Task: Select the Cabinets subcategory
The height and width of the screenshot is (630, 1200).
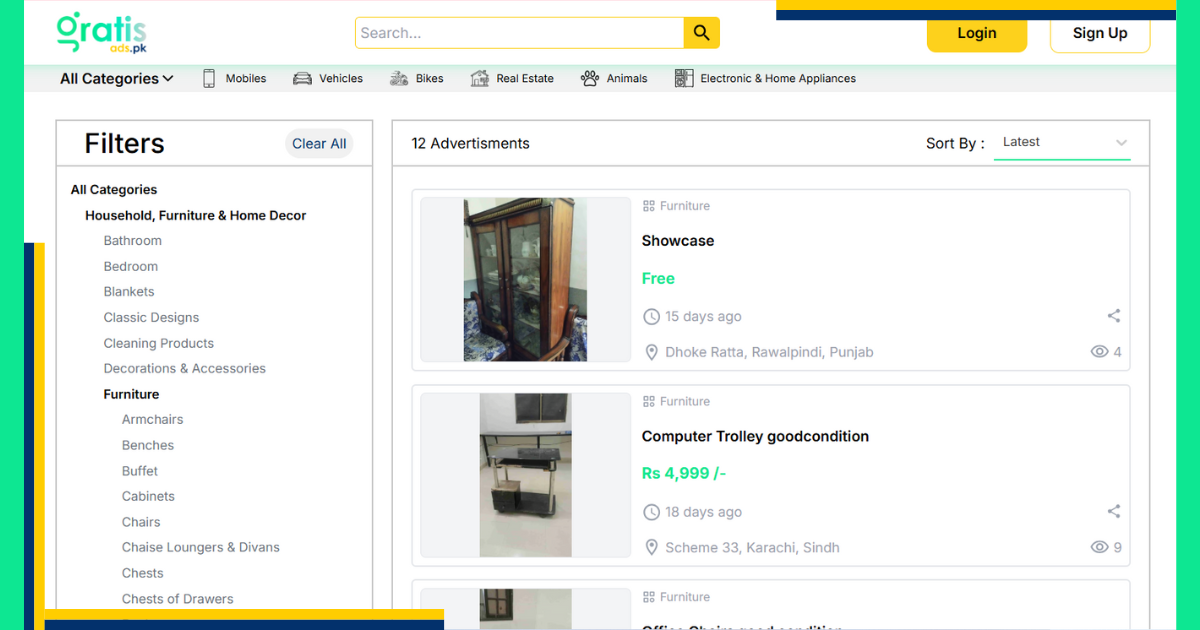Action: pos(148,497)
